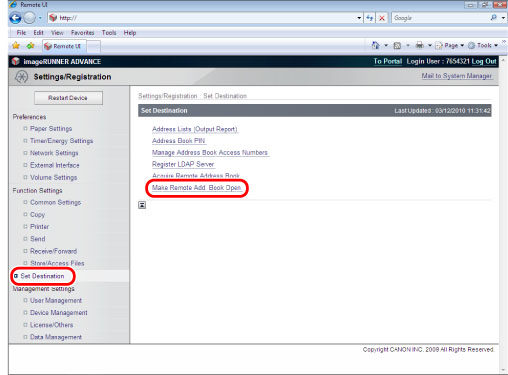Open the Tools dropdown in command bar
Screen dimensions: 508x375
(x=483, y=45)
